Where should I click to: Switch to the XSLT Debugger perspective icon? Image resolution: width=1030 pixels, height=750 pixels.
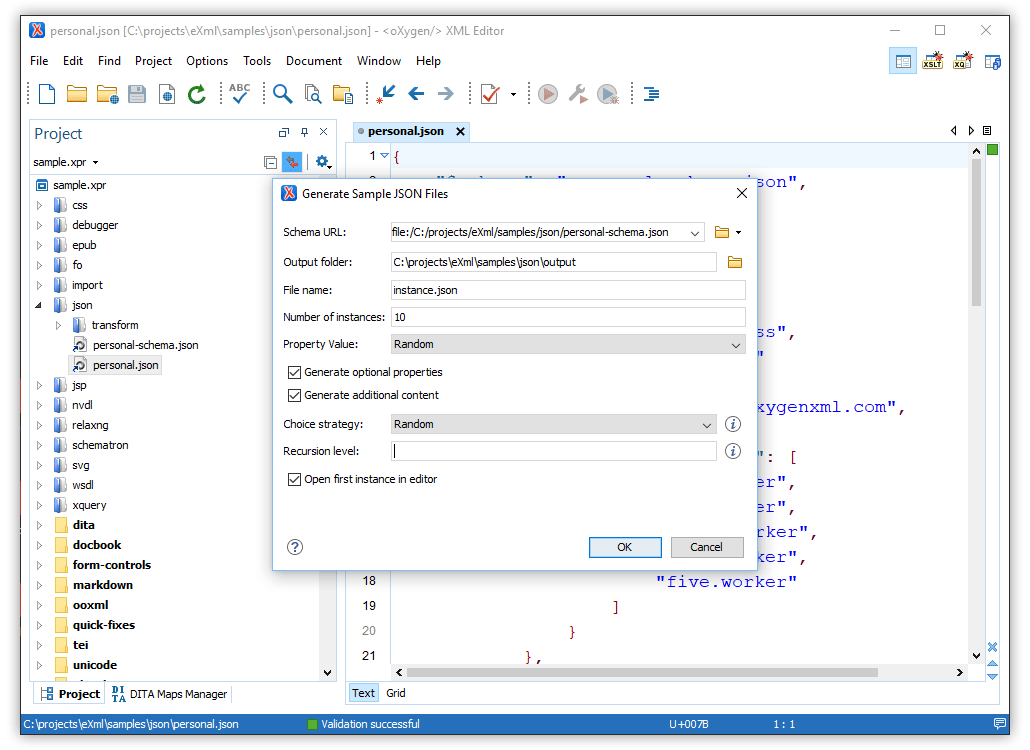tap(933, 61)
